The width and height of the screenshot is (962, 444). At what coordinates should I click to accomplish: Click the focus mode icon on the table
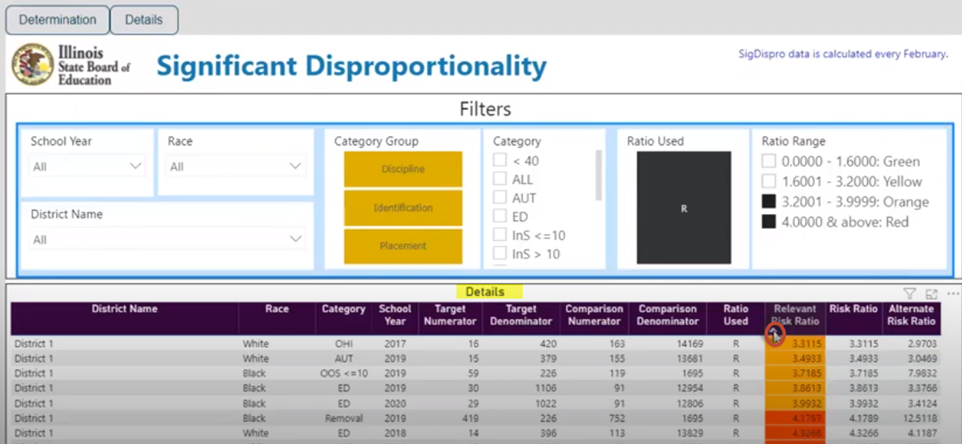click(931, 293)
